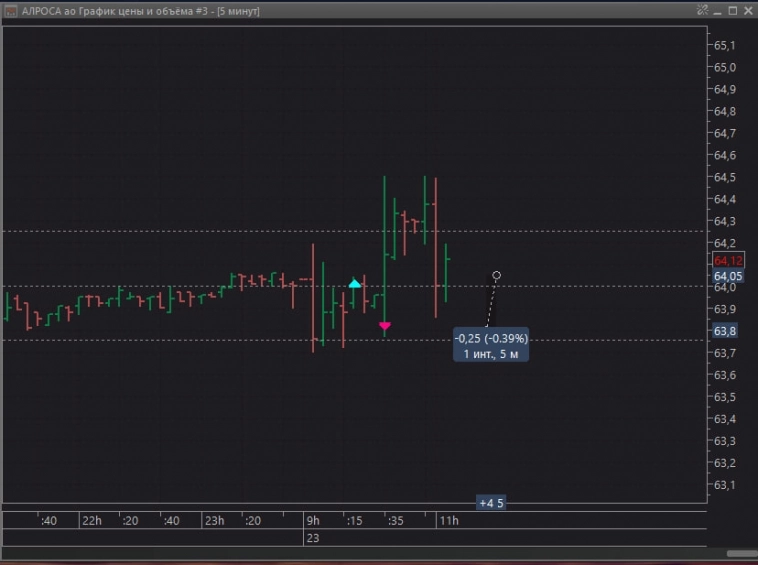Click the magenta sell arrow marker
Viewport: 758px width, 565px height.
(x=385, y=326)
